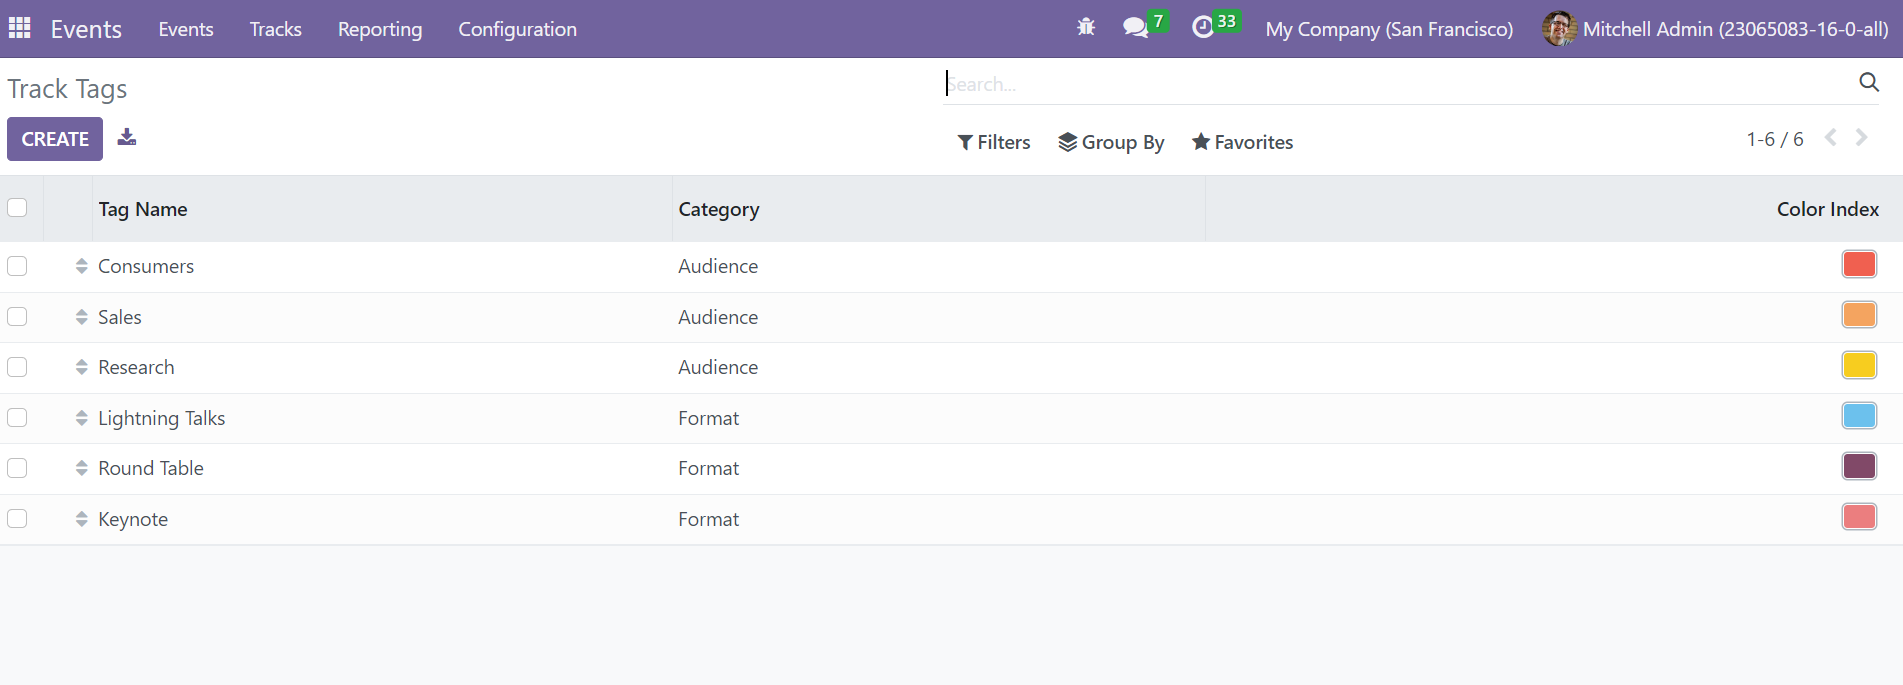Check the Round Table row checkbox
Viewport: 1903px width, 685px height.
[17, 468]
